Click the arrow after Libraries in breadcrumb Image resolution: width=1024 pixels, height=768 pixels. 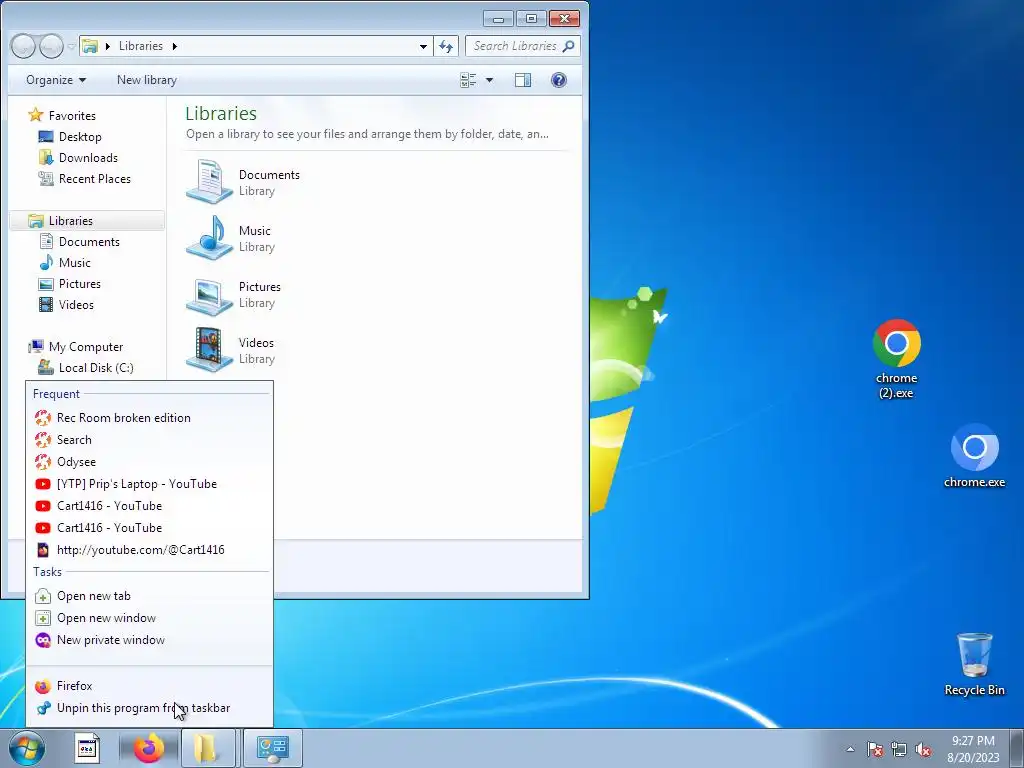(x=174, y=46)
